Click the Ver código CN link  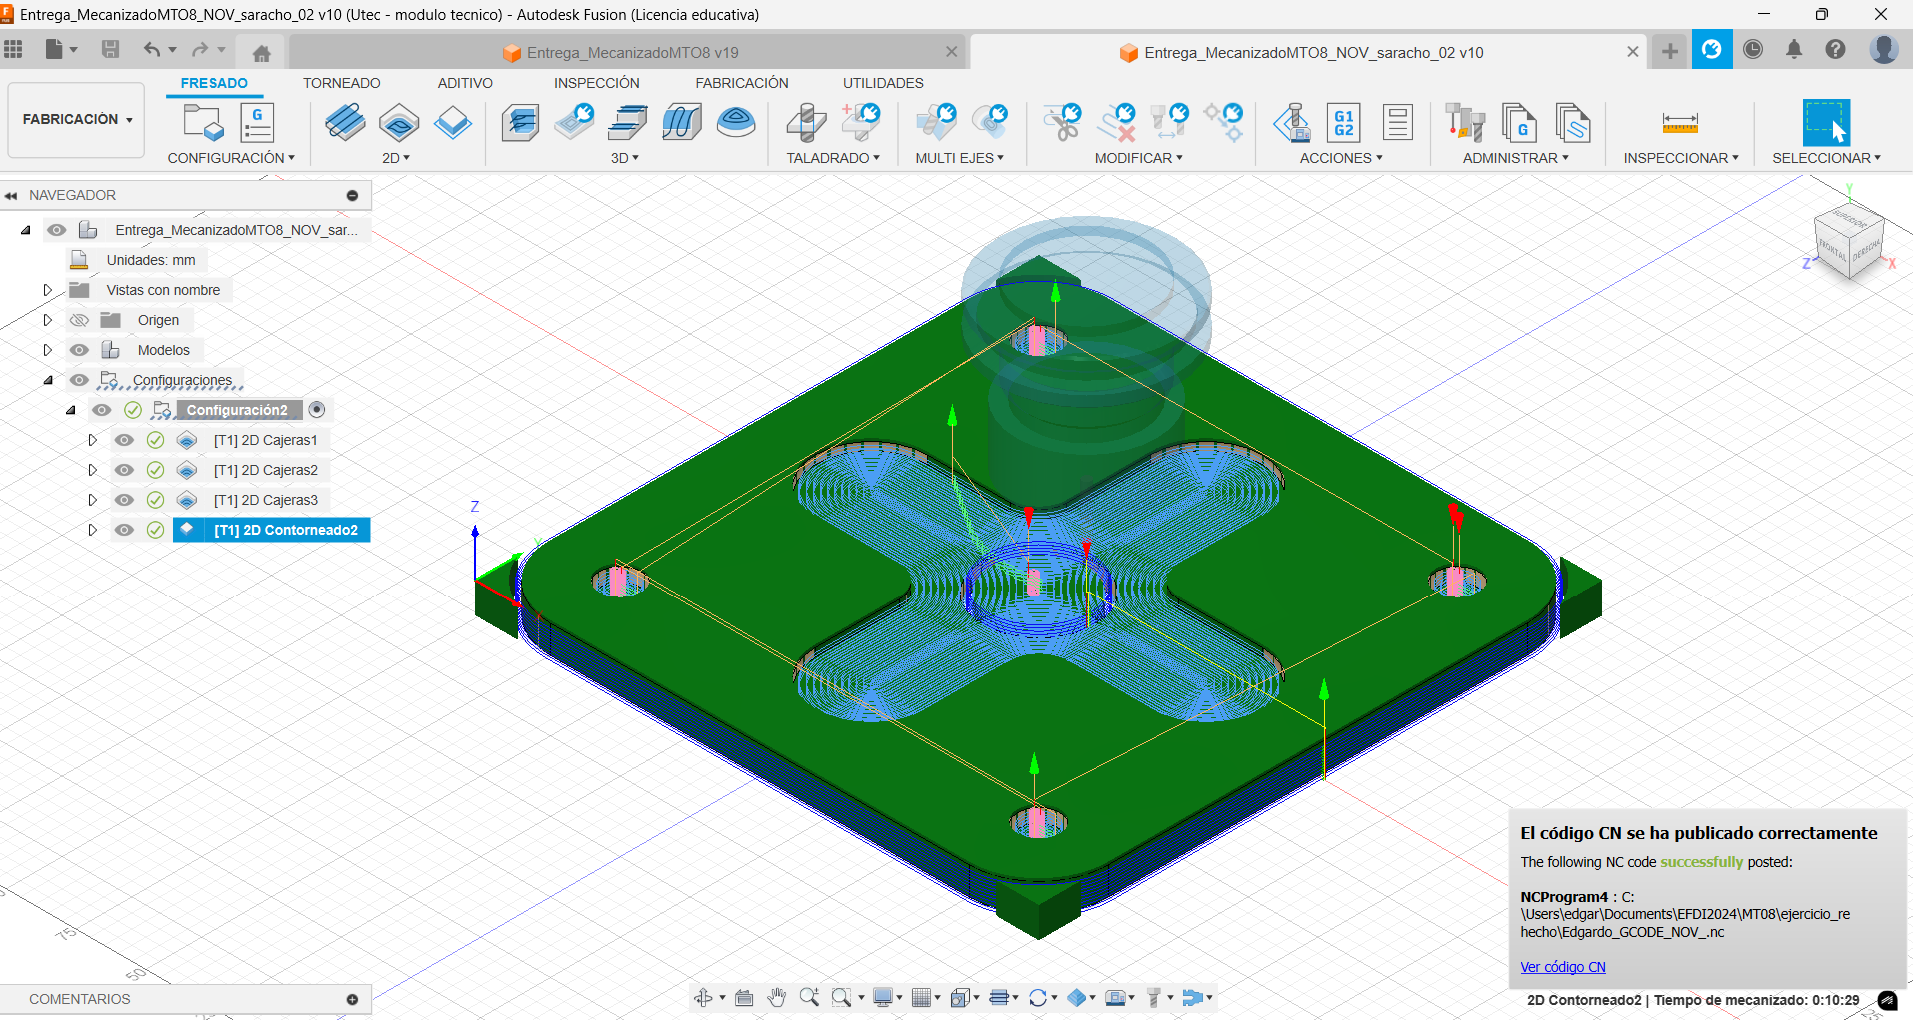[x=1563, y=967]
